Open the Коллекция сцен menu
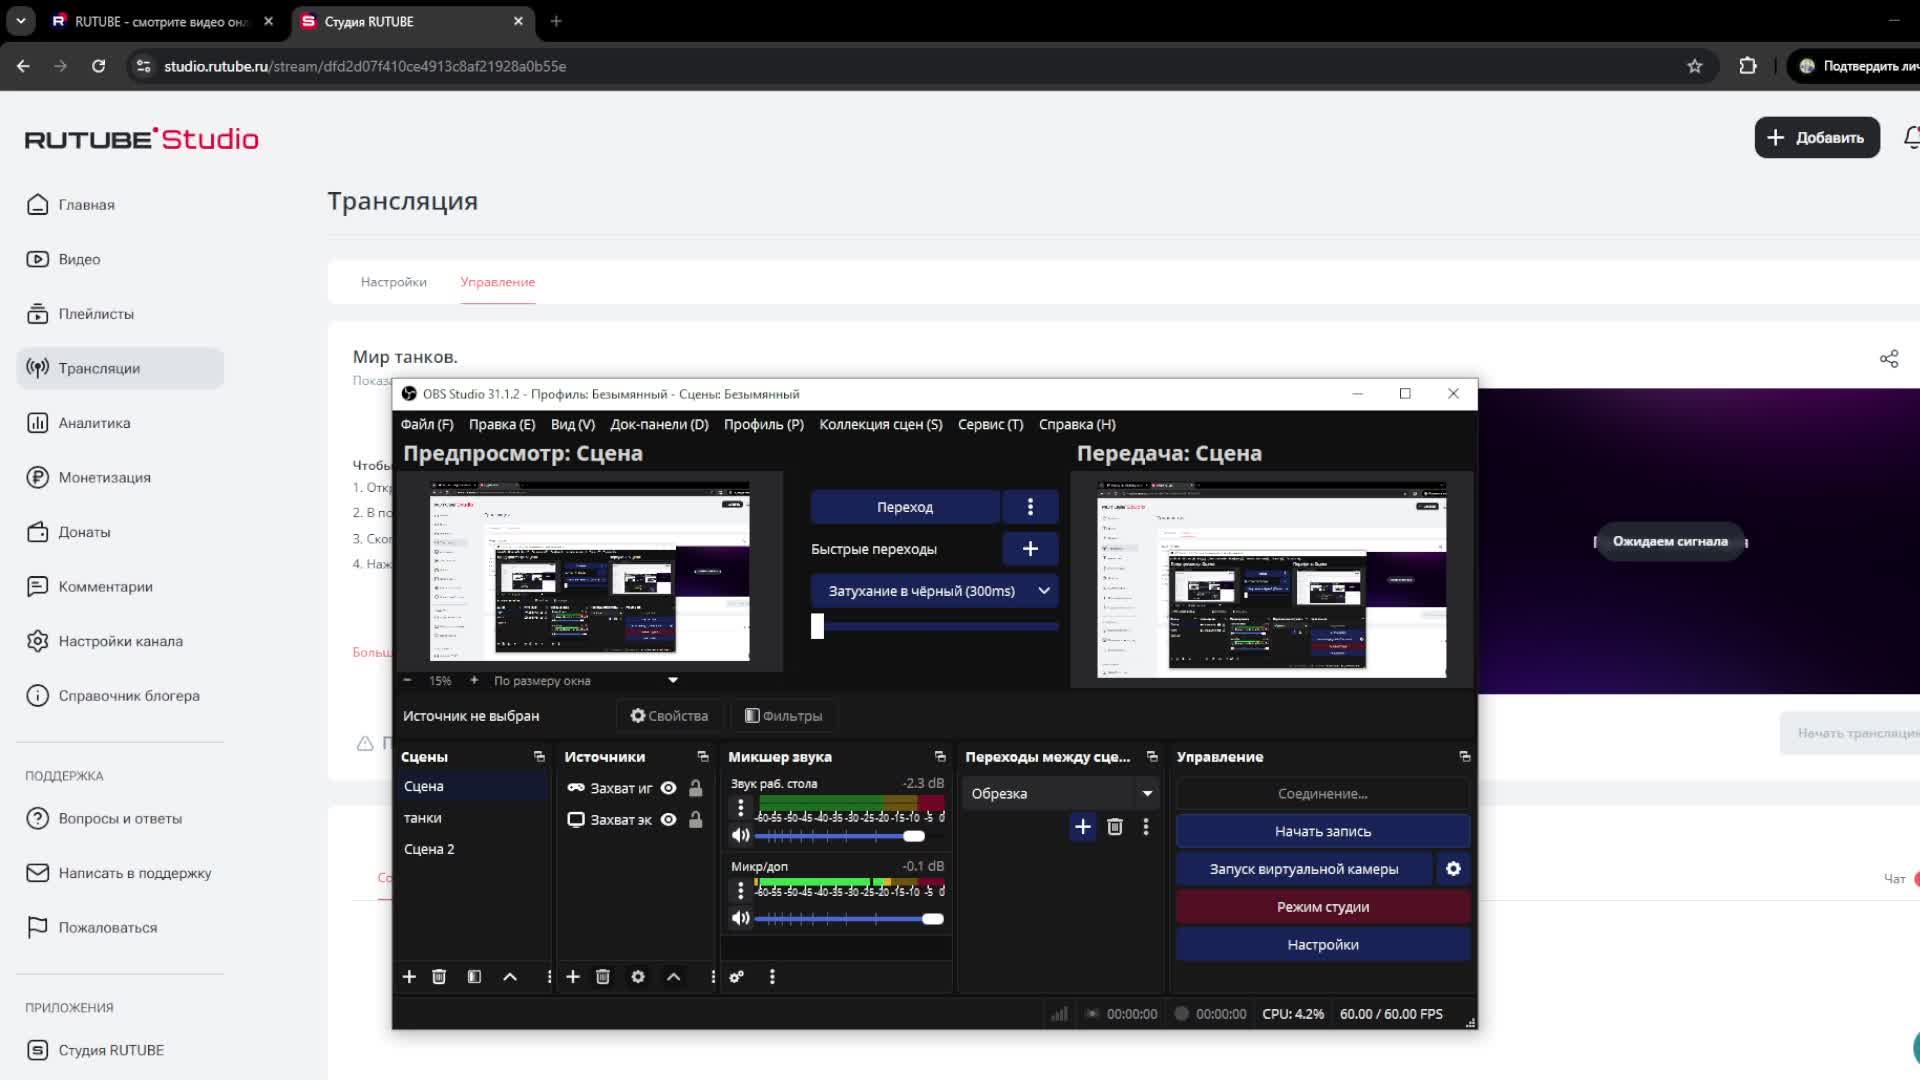Image resolution: width=1920 pixels, height=1080 pixels. (880, 424)
